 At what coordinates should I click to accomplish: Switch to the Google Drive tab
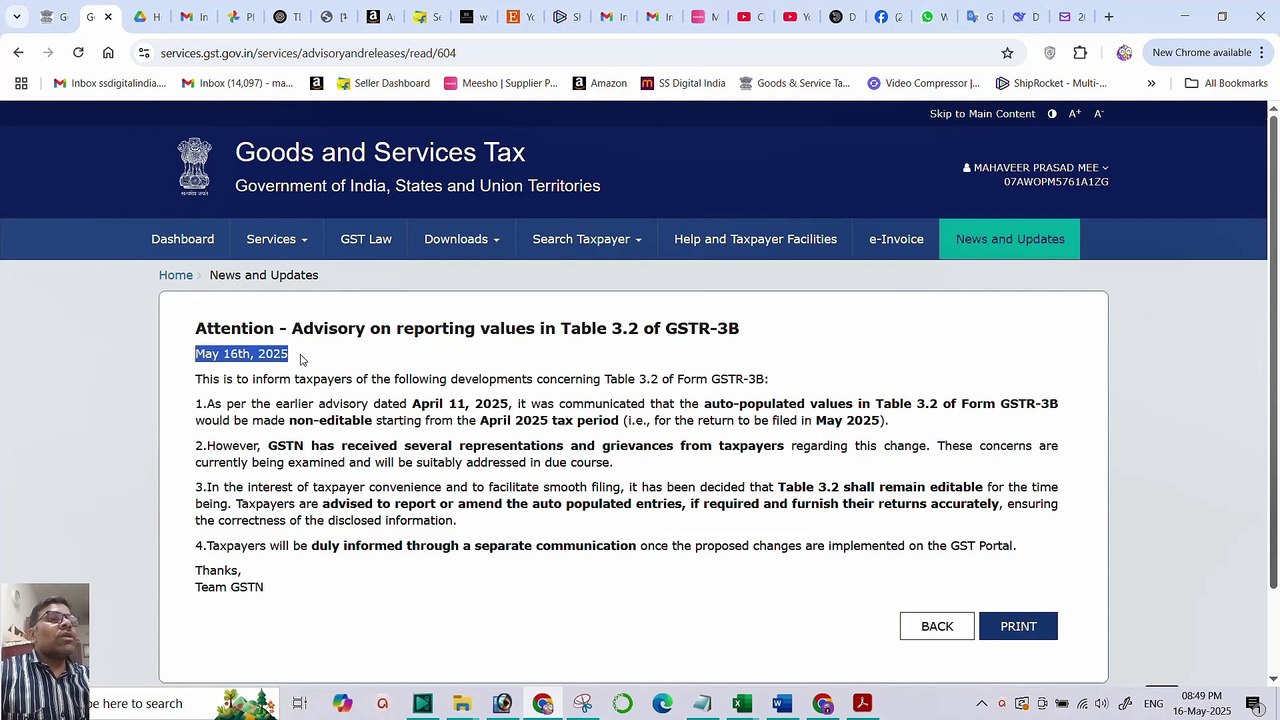(147, 16)
